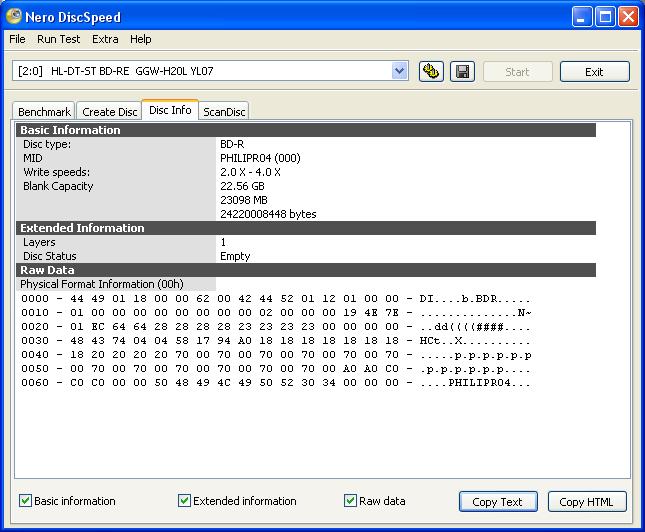Click the raw data row starting 0050
The height and width of the screenshot is (532, 645).
(x=276, y=369)
